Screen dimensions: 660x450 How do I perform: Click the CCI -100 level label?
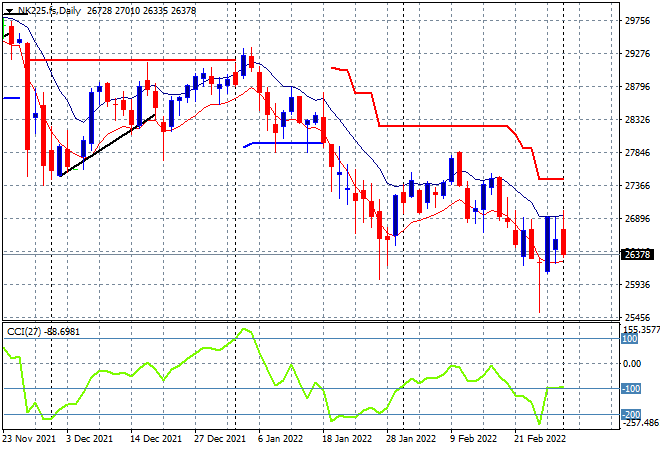631,389
